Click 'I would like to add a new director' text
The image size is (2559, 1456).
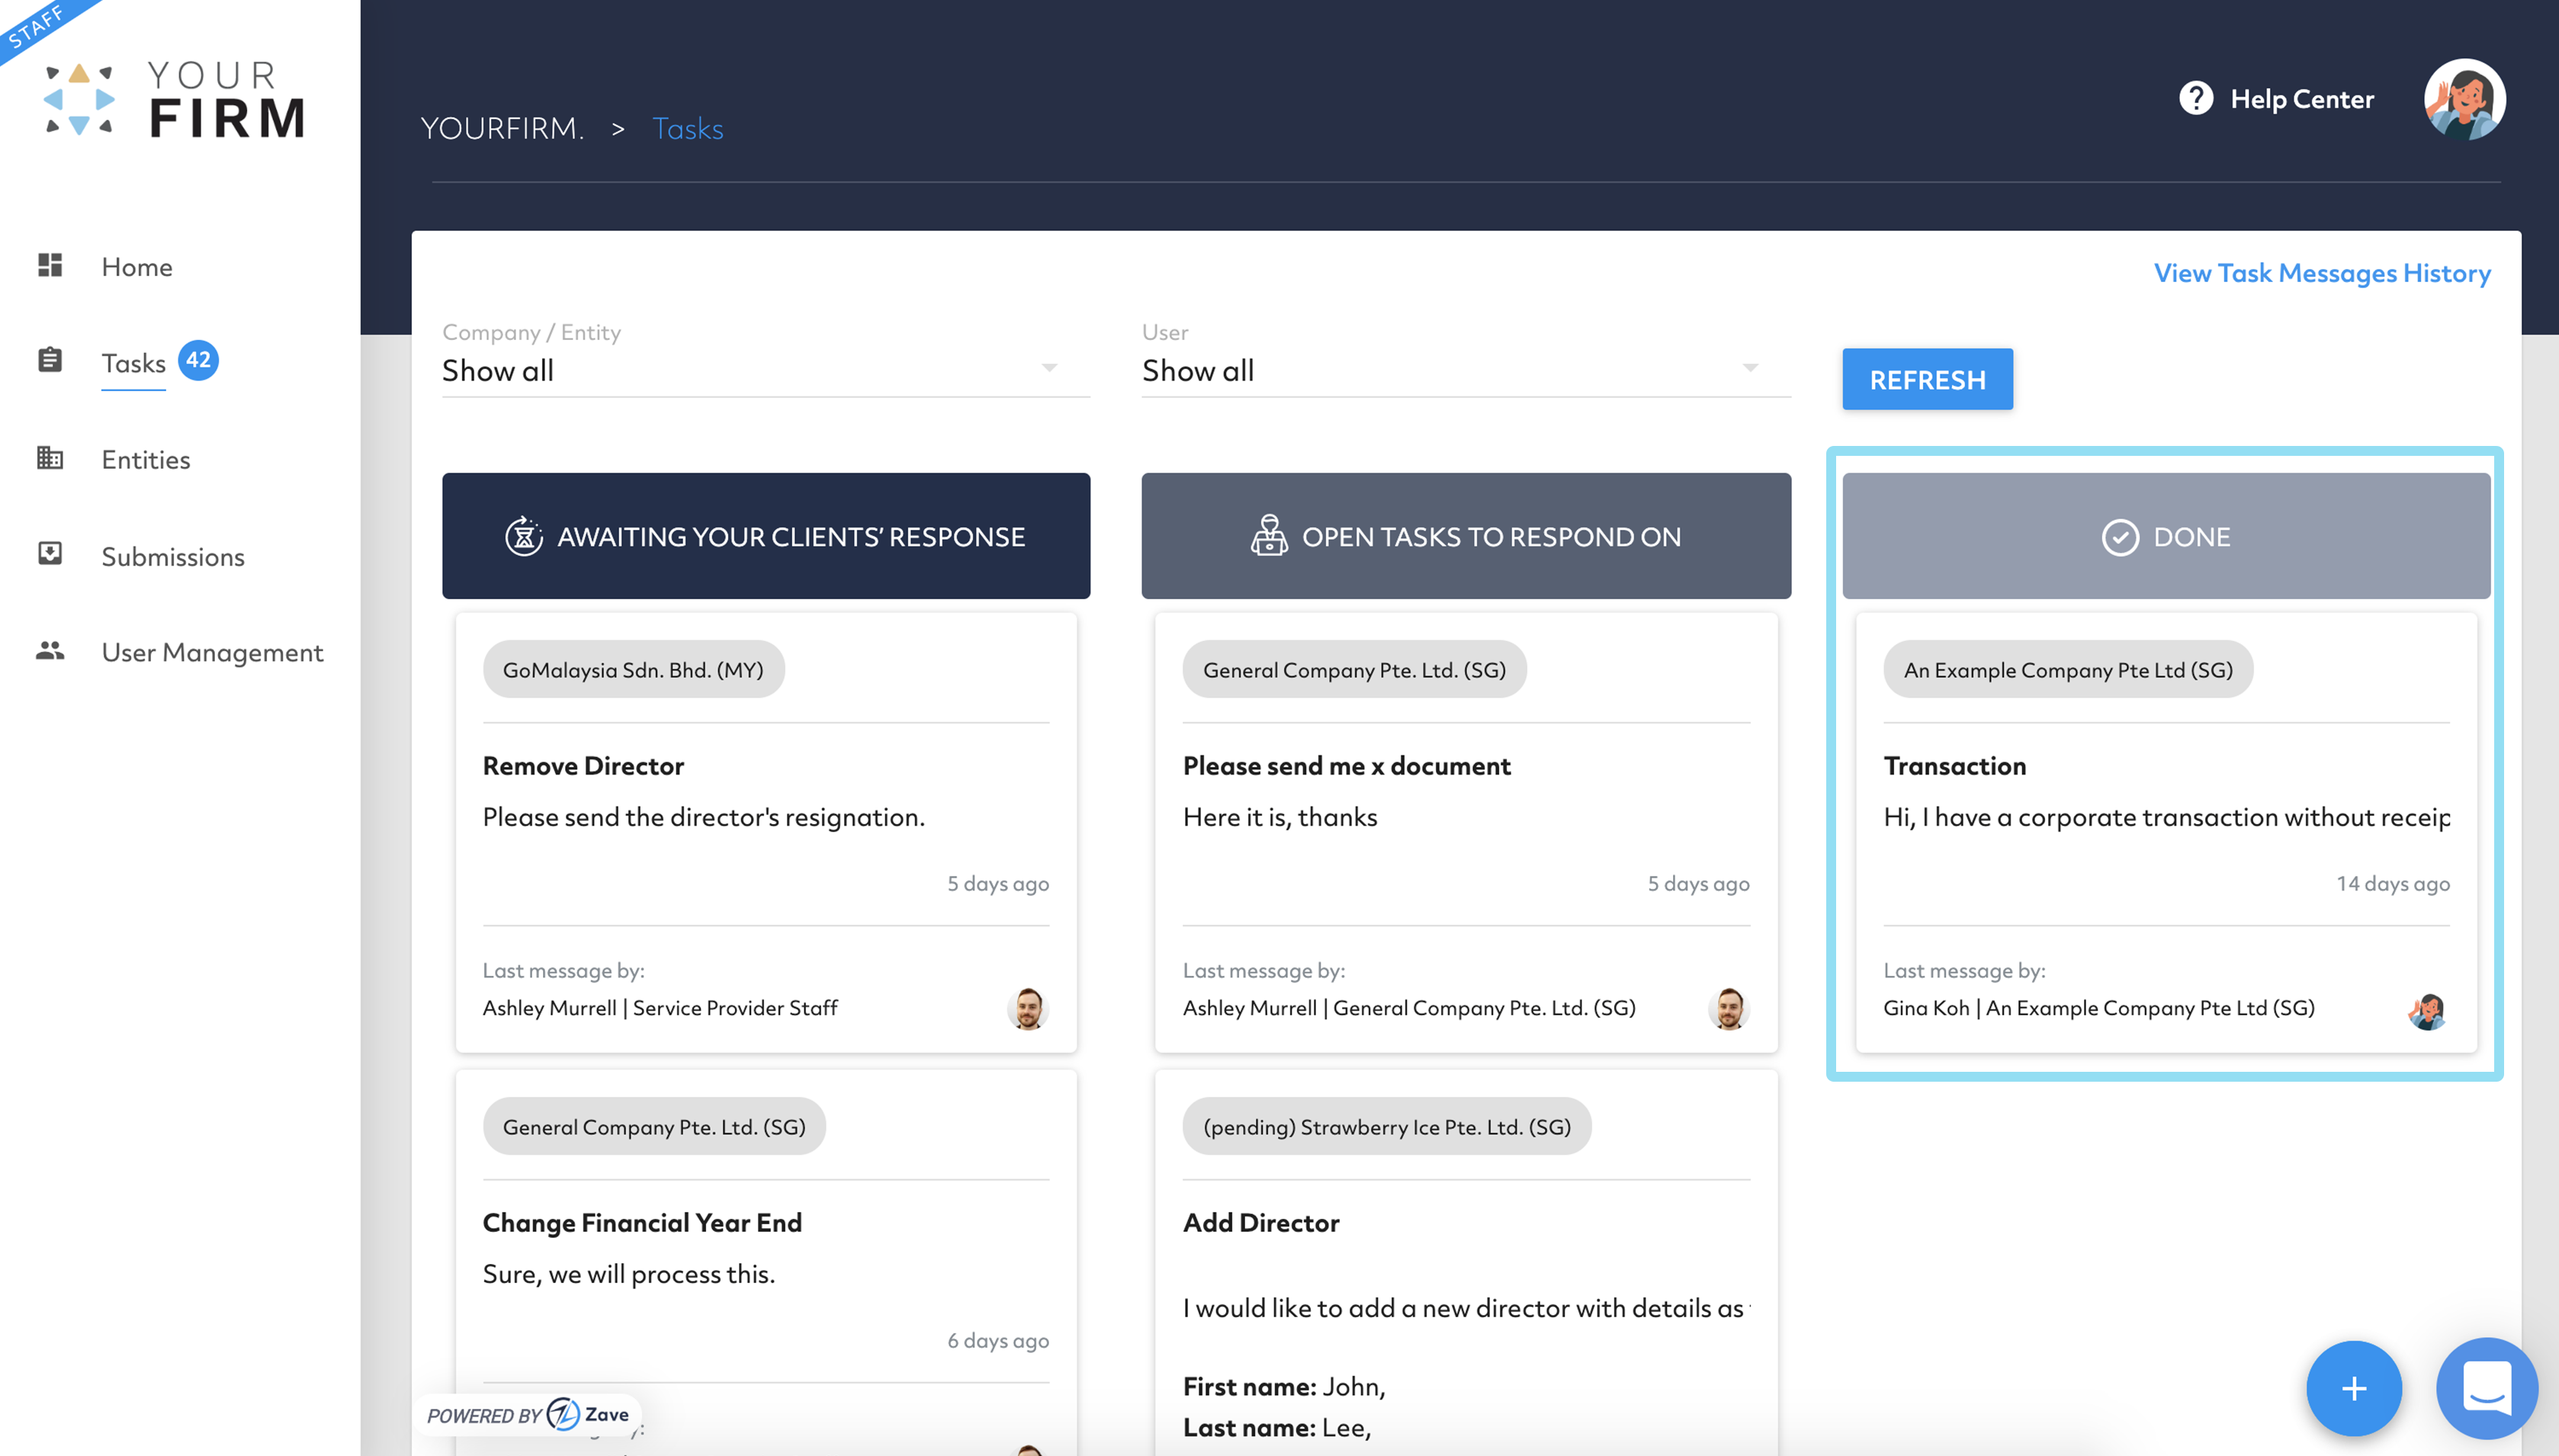[1466, 1308]
